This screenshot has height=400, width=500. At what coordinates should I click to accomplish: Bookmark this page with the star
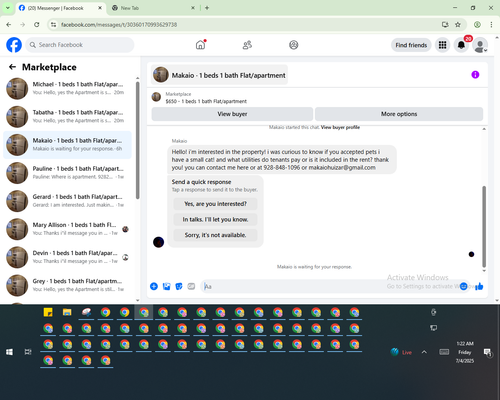pyautogui.click(x=458, y=24)
